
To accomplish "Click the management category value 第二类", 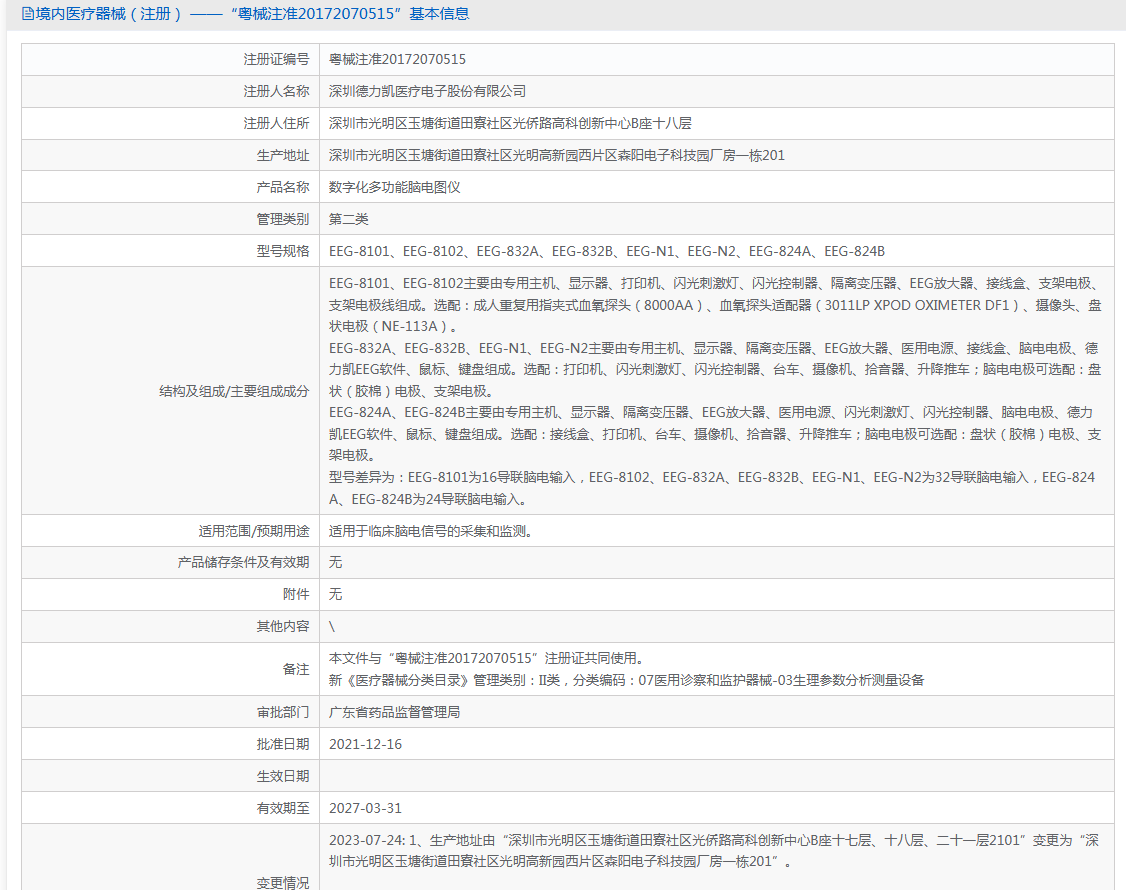I will click(x=348, y=219).
